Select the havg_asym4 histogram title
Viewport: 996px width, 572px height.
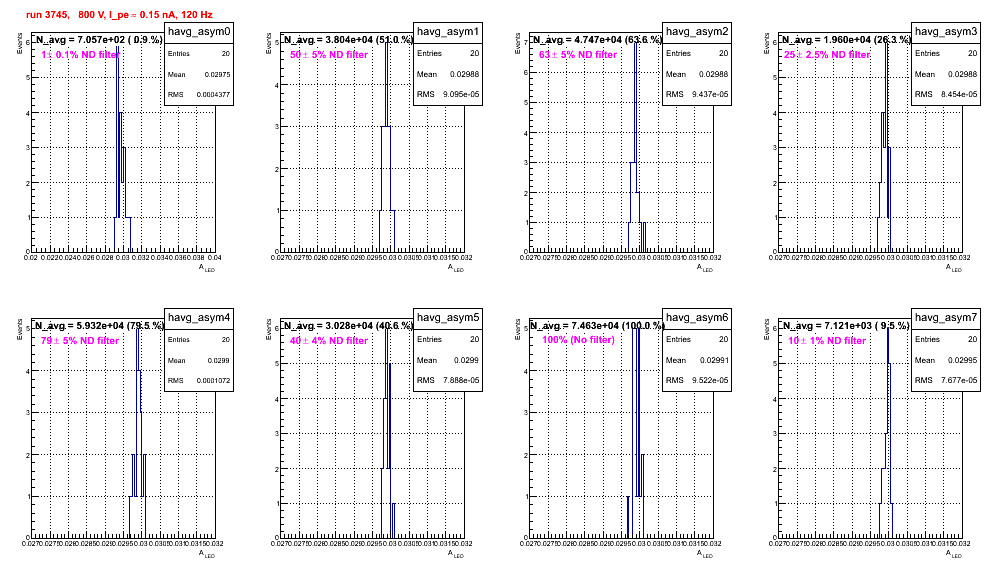tap(199, 318)
